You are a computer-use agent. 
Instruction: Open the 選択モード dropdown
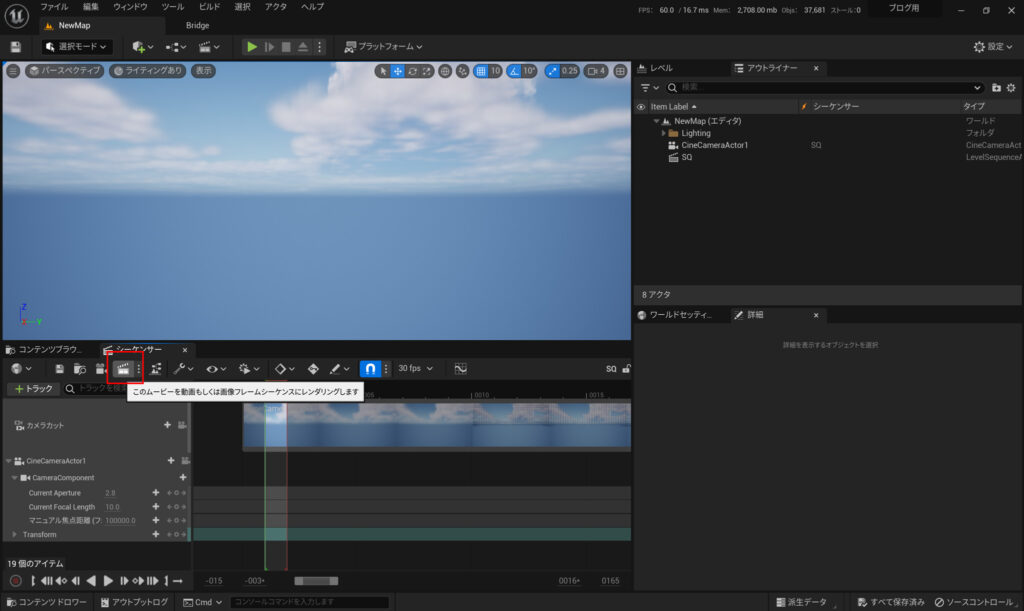[x=78, y=47]
